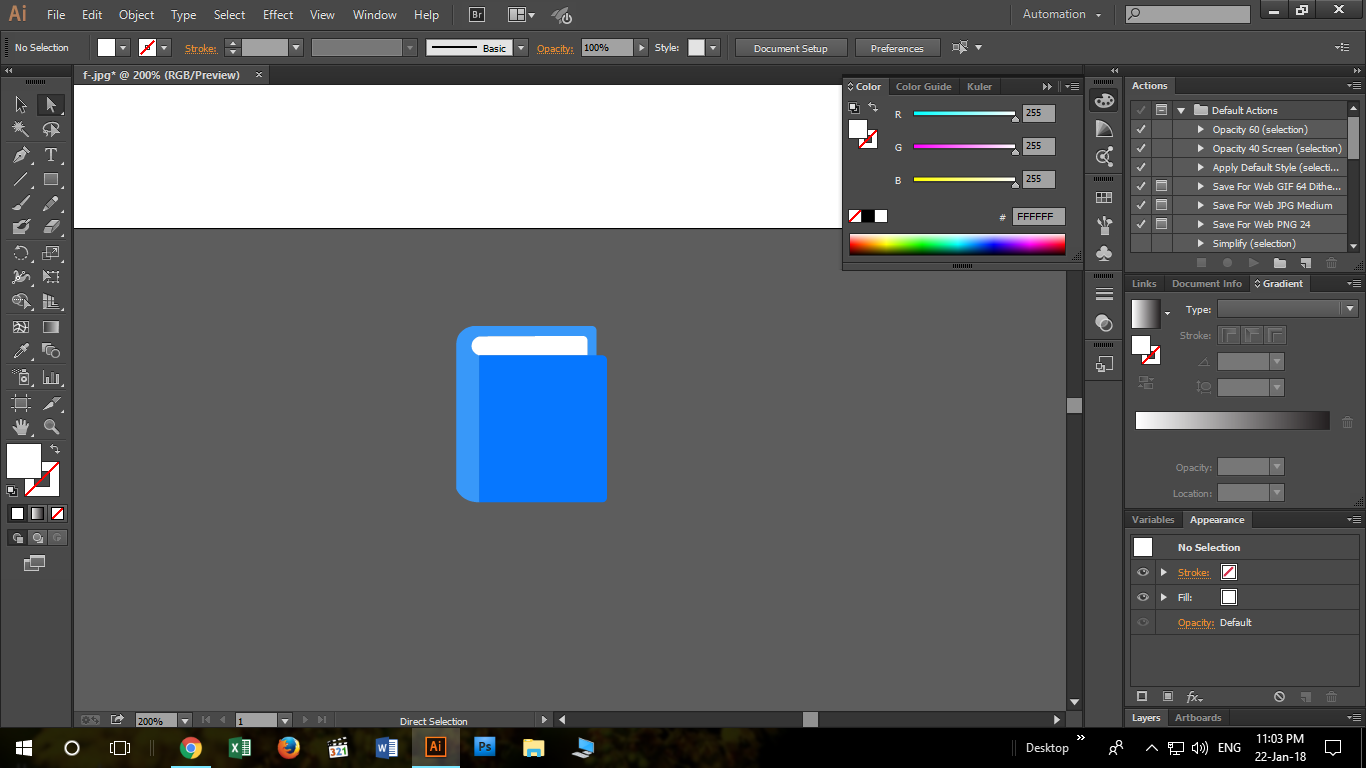Click the Document Setup button

coord(790,48)
